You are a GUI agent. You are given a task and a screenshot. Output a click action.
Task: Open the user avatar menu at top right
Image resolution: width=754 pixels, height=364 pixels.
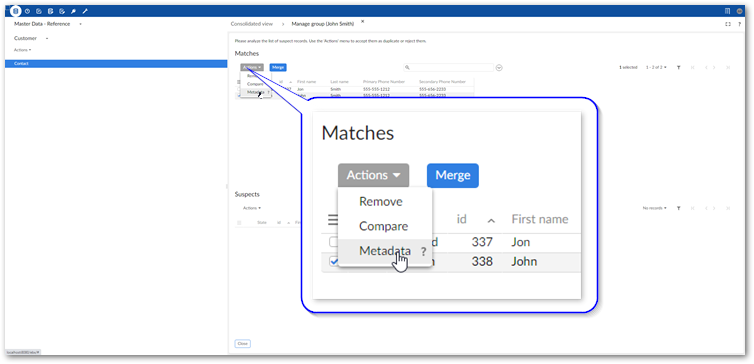click(x=740, y=11)
